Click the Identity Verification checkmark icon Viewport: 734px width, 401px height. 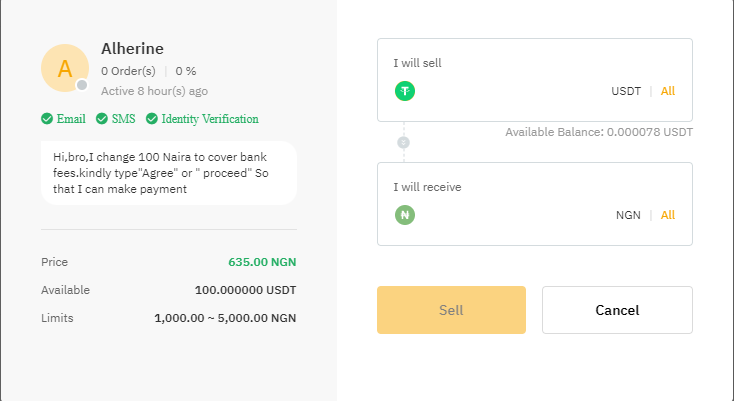point(152,119)
